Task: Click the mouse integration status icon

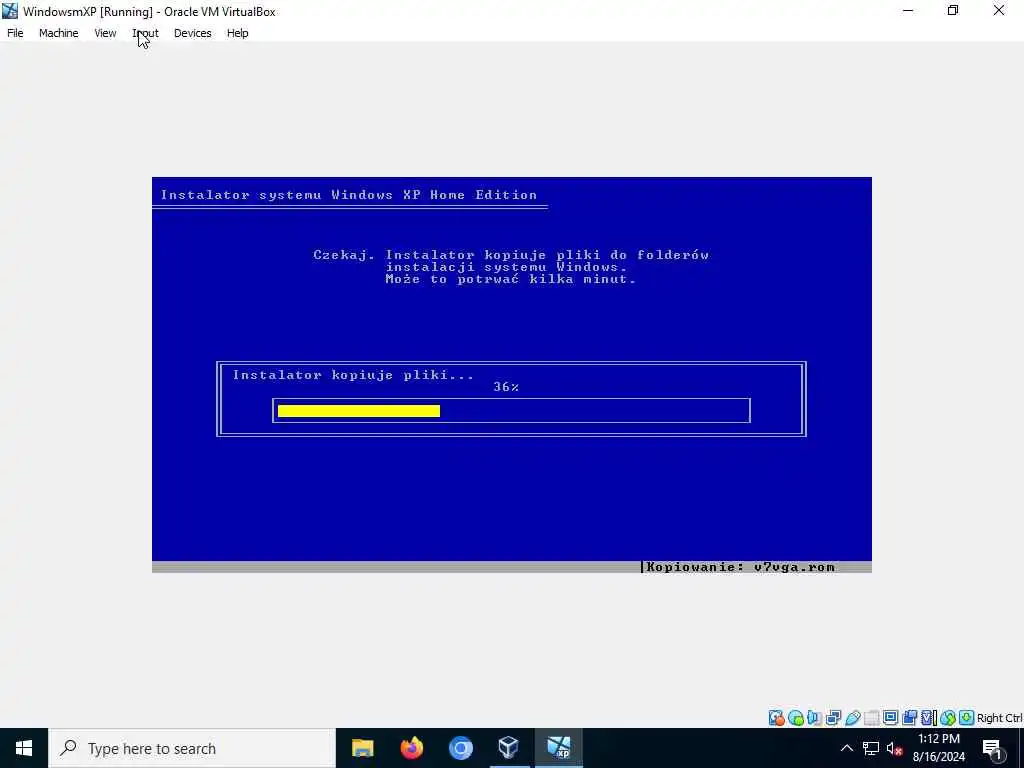Action: click(948, 718)
